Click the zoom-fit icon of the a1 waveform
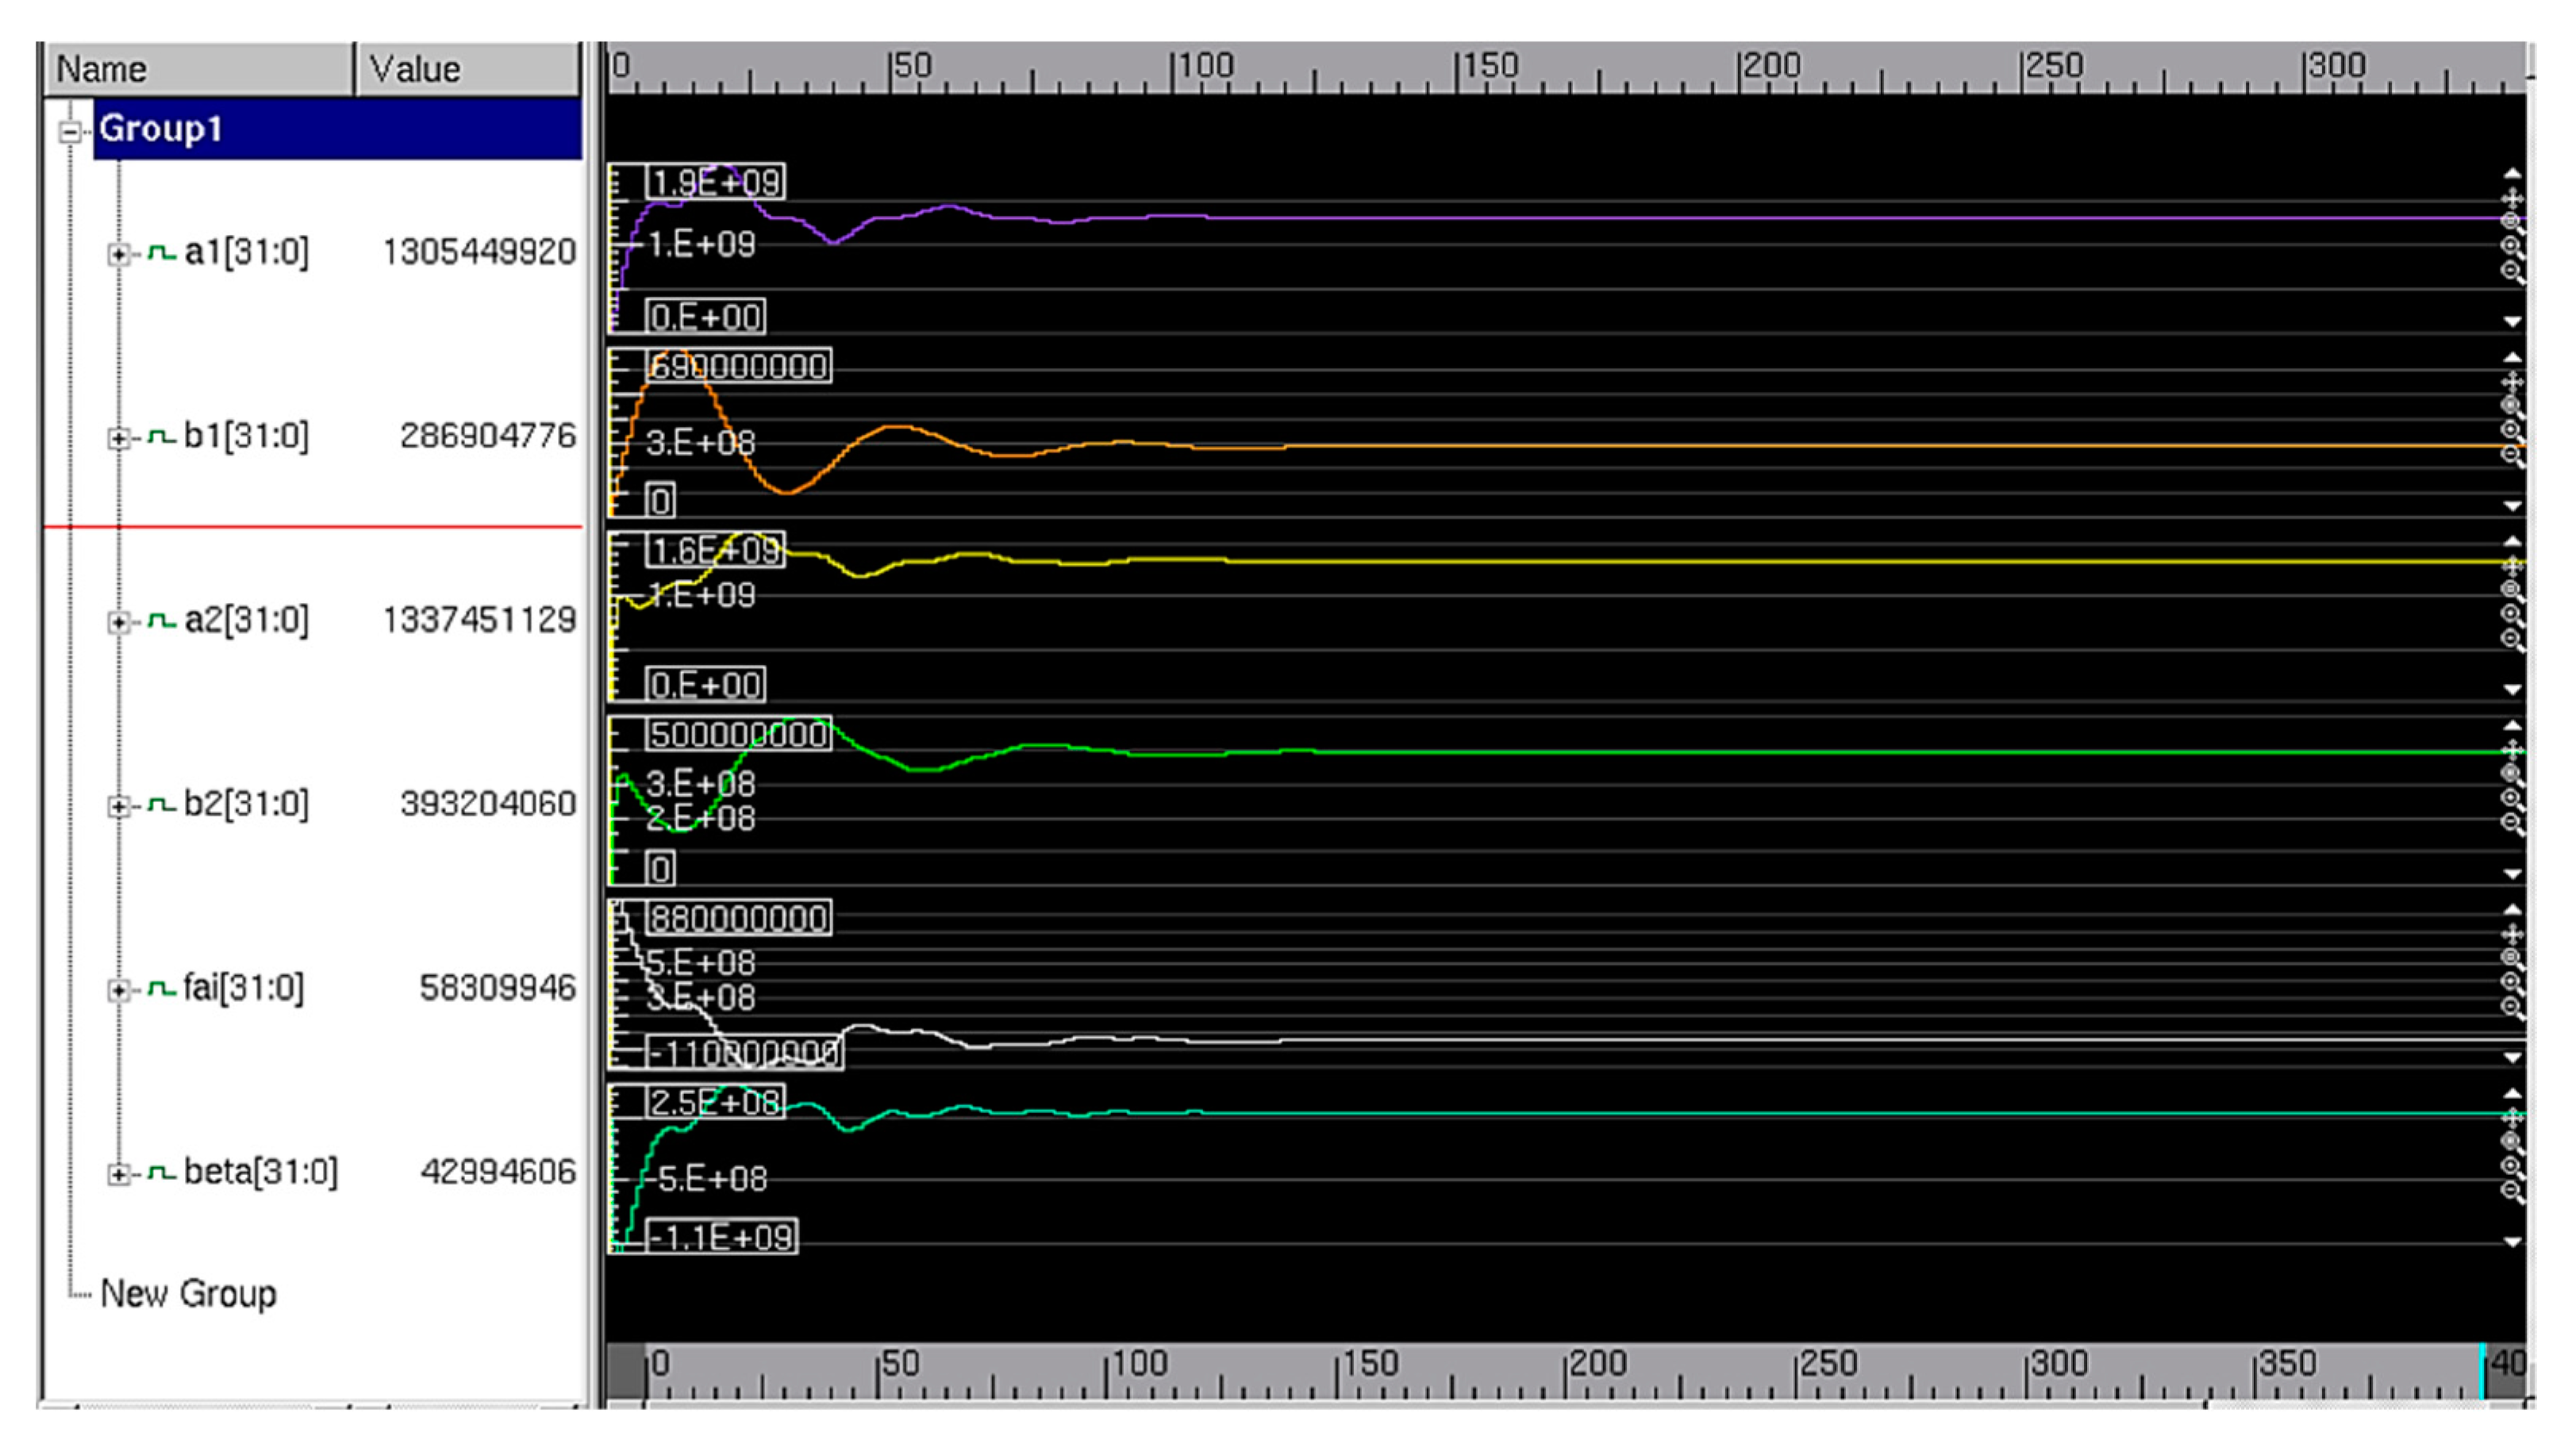This screenshot has width=2576, height=1444. click(x=2512, y=221)
